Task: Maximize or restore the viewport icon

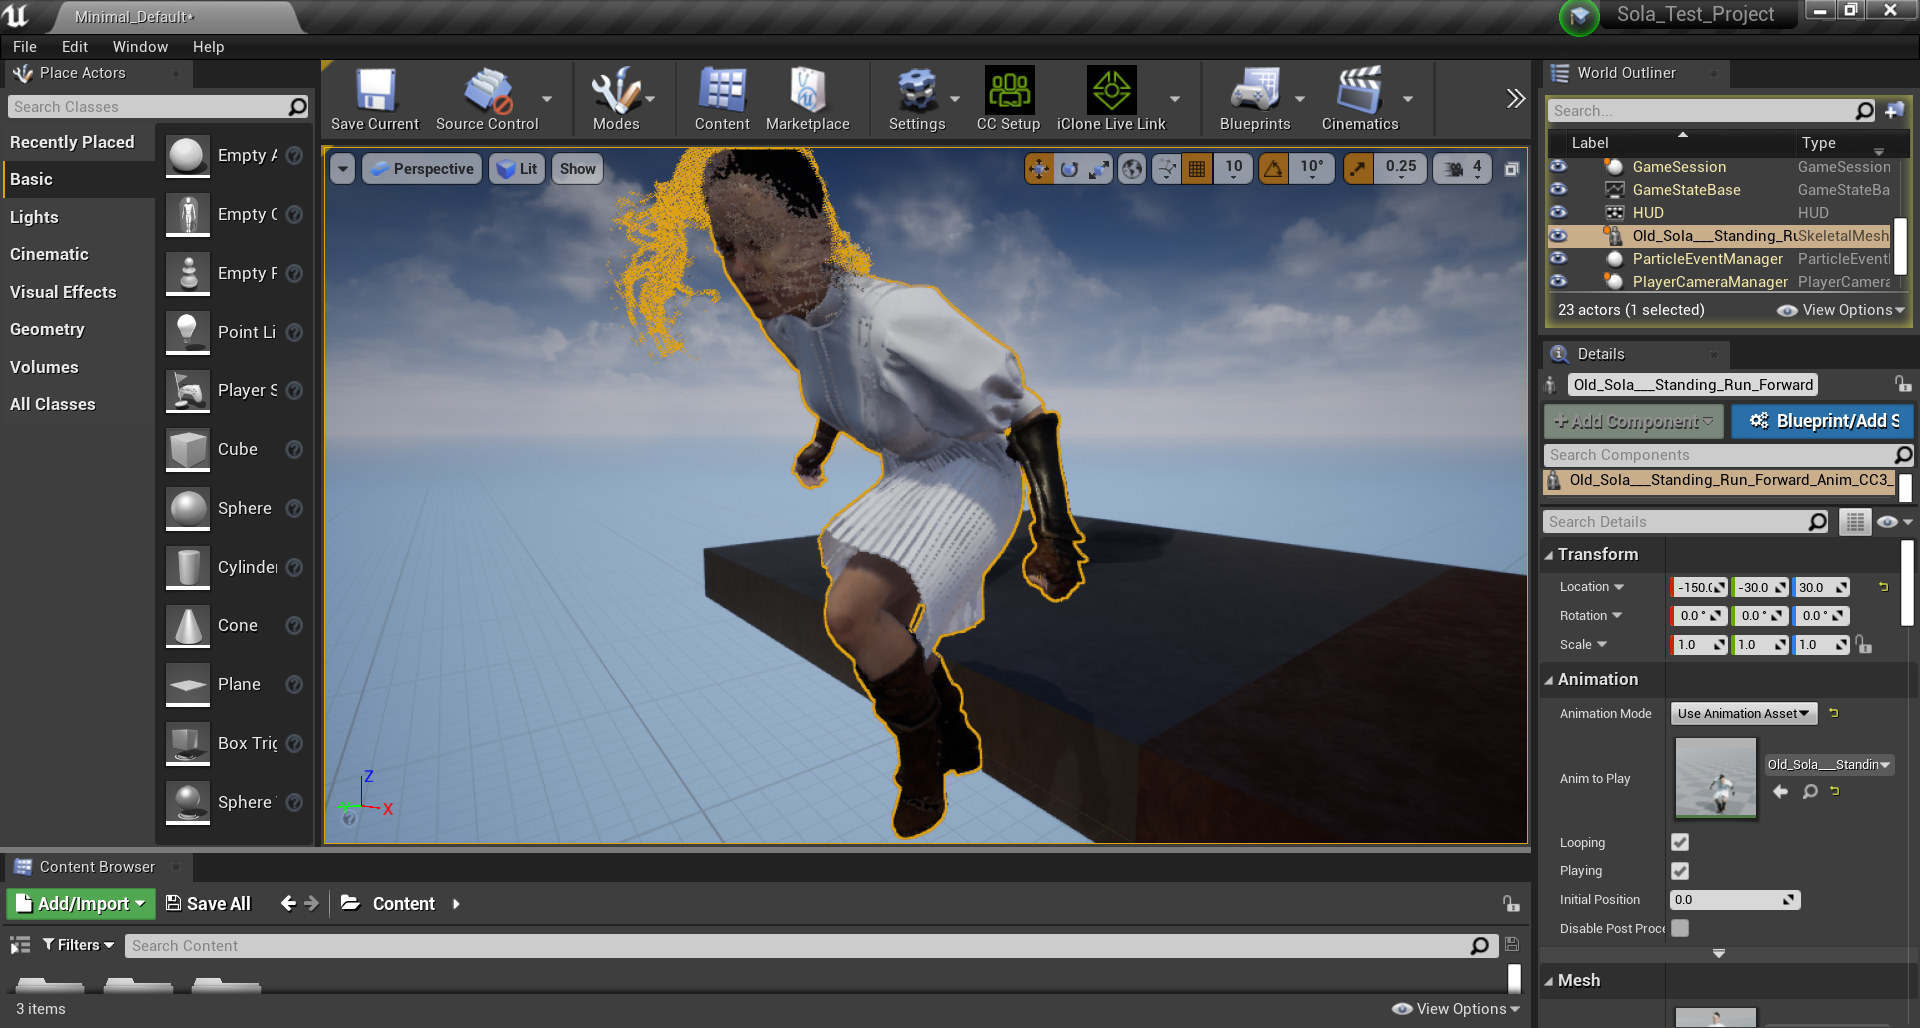Action: click(x=1512, y=169)
